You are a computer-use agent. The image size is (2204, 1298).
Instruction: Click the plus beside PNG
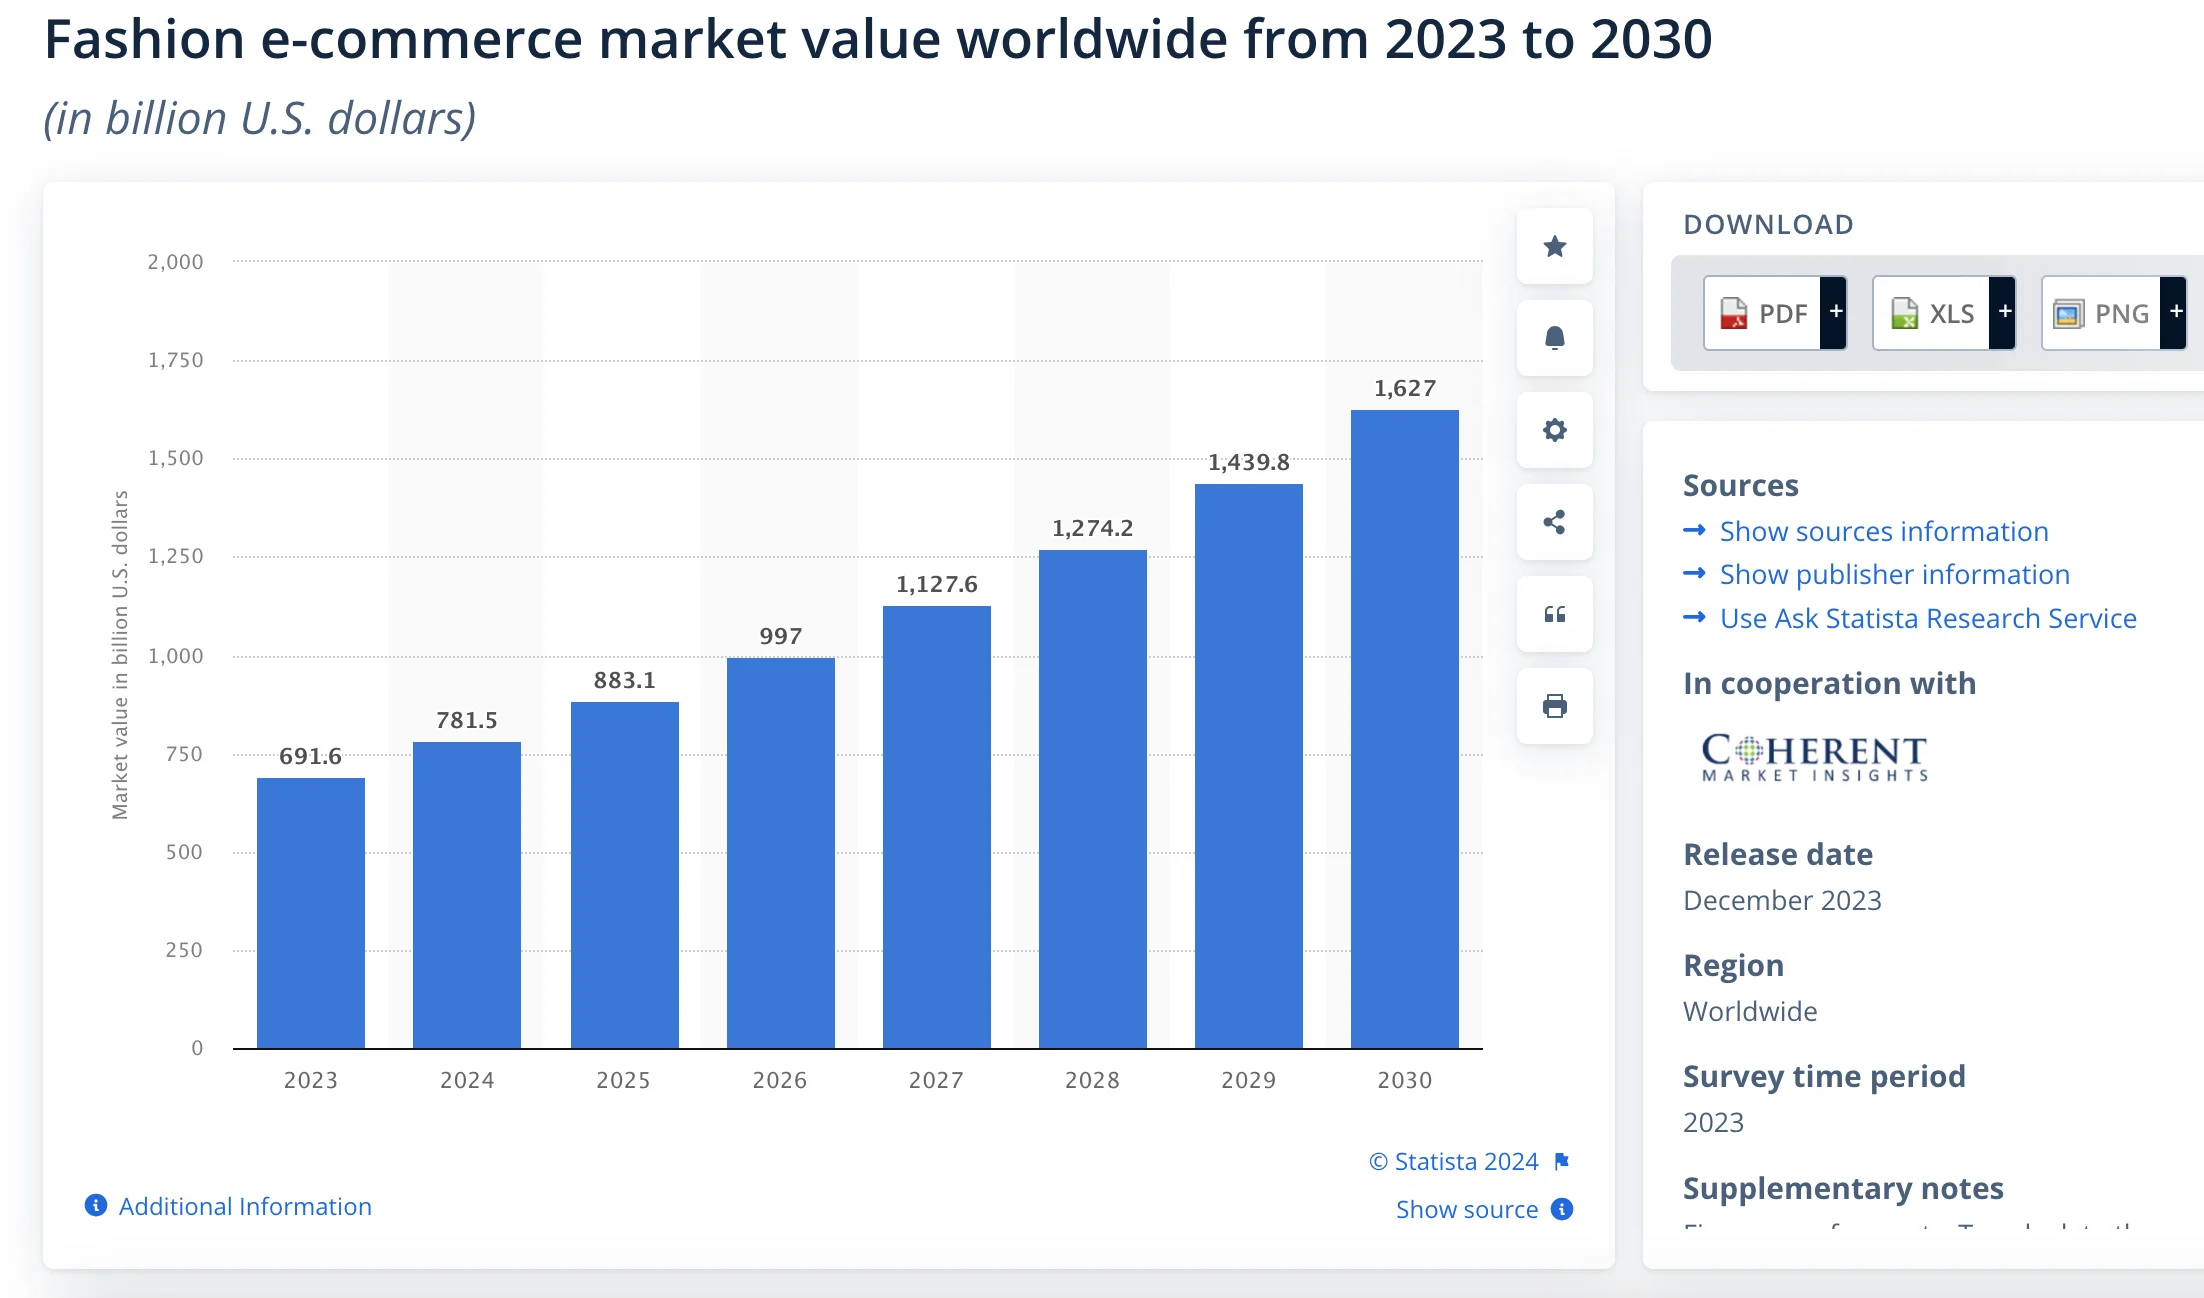[2174, 312]
